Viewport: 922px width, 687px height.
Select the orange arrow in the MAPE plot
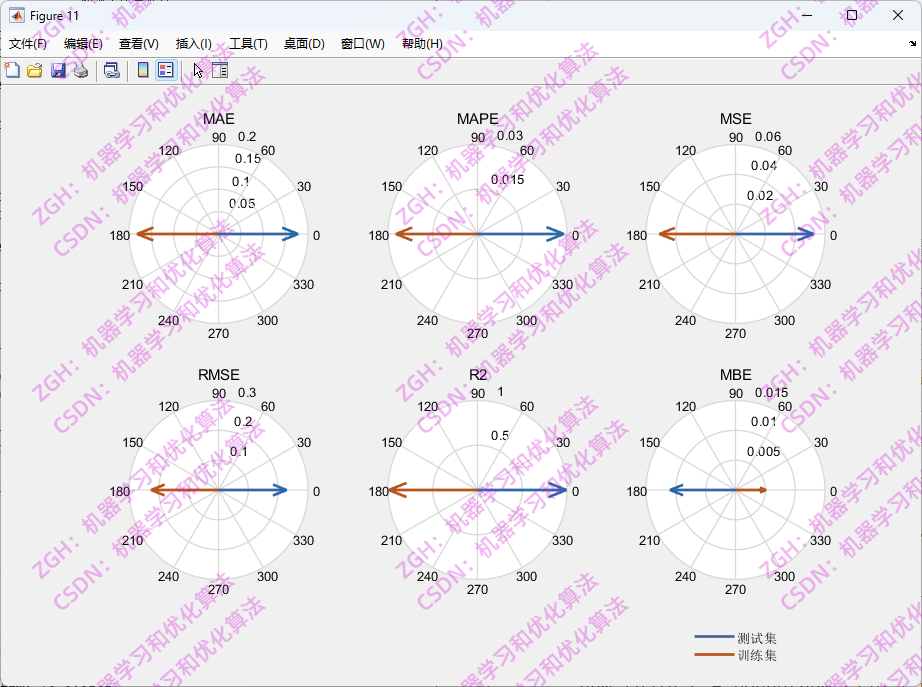(x=436, y=234)
